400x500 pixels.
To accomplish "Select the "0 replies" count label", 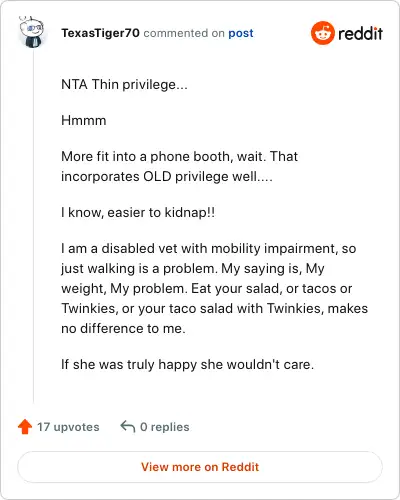I will (165, 427).
